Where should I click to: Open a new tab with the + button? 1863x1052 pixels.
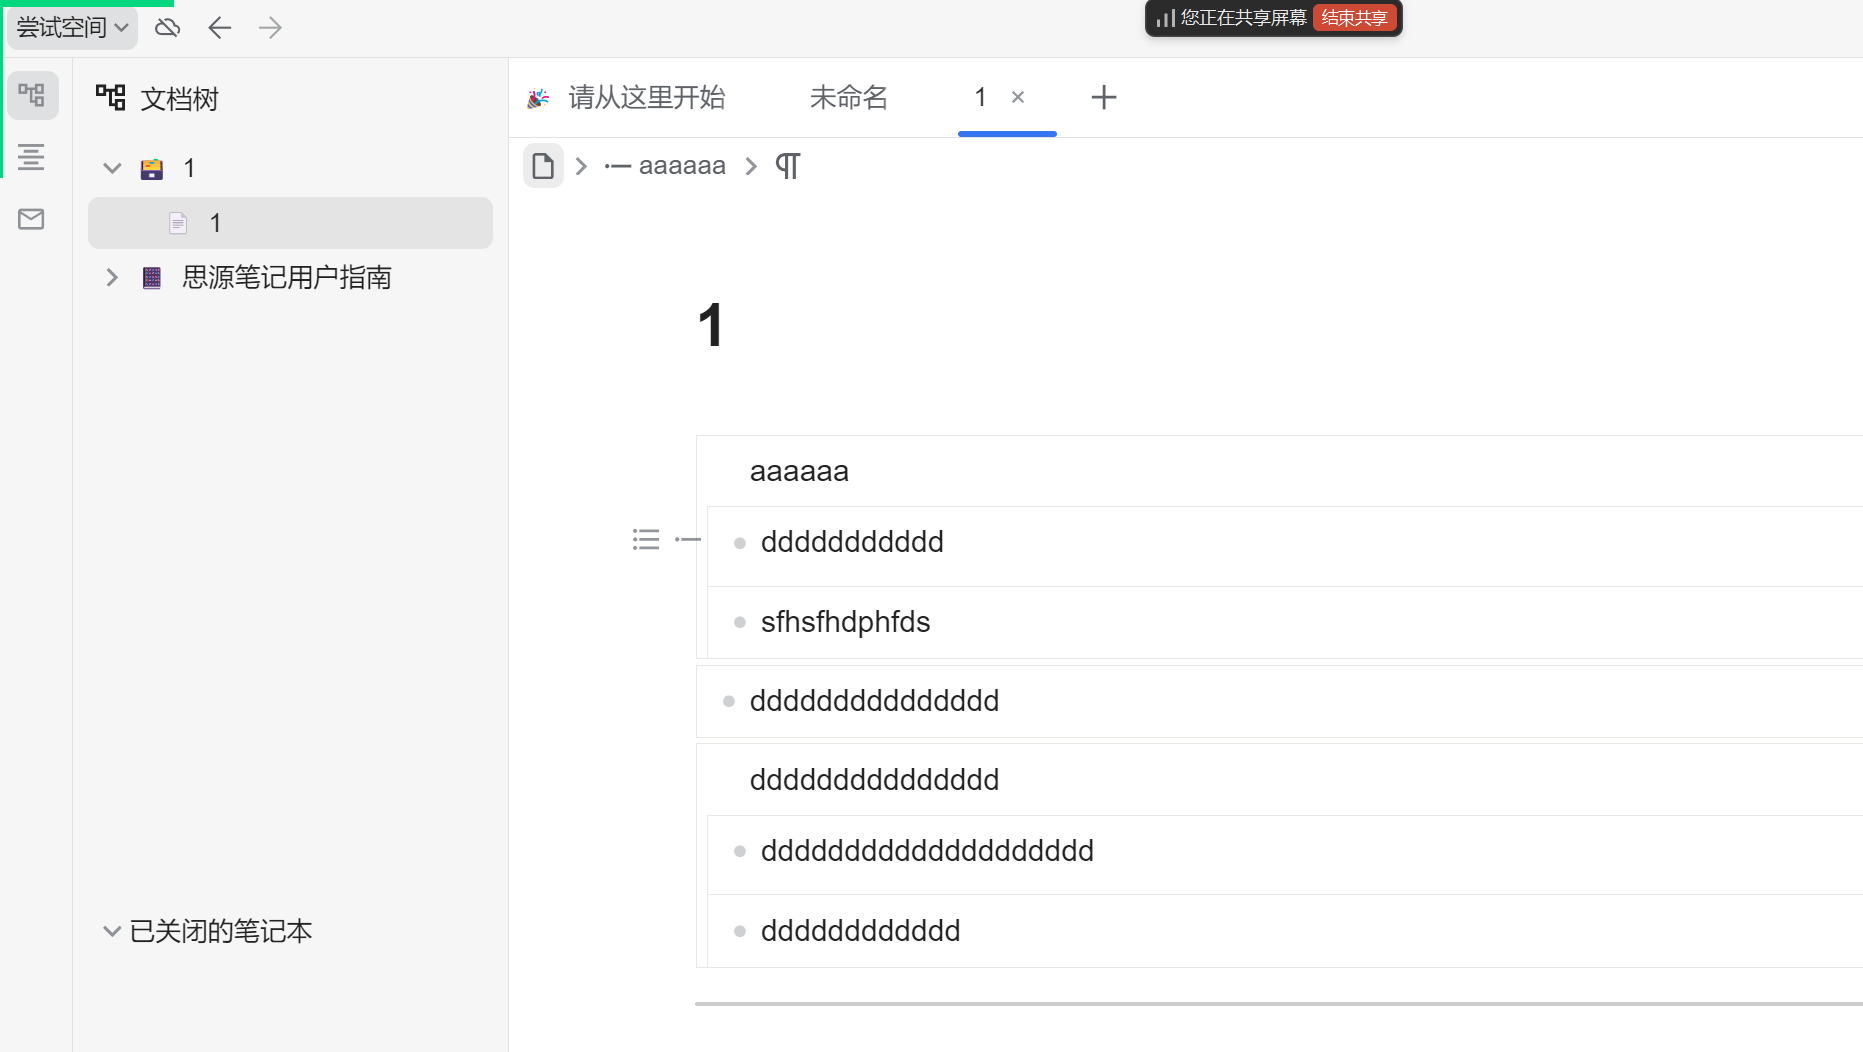click(1103, 97)
